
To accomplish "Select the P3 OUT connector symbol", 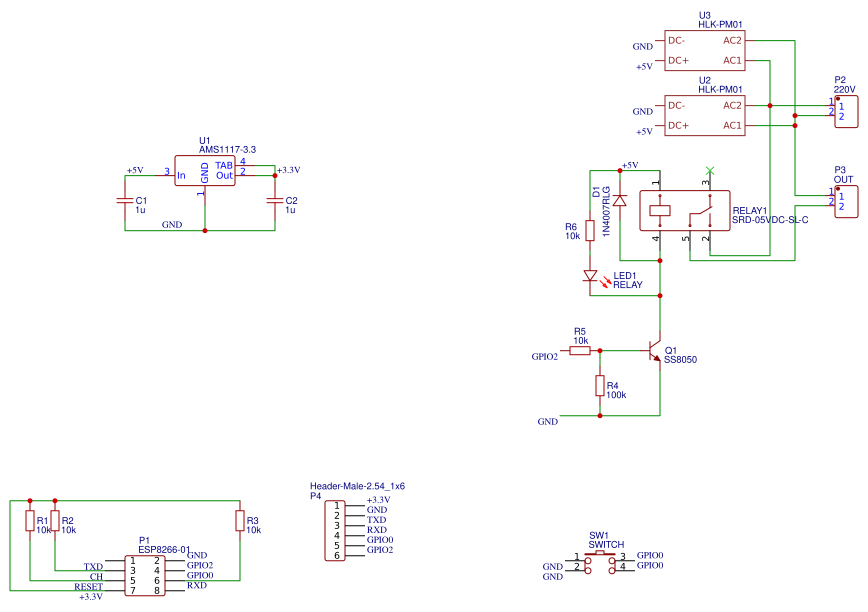I will (x=846, y=202).
